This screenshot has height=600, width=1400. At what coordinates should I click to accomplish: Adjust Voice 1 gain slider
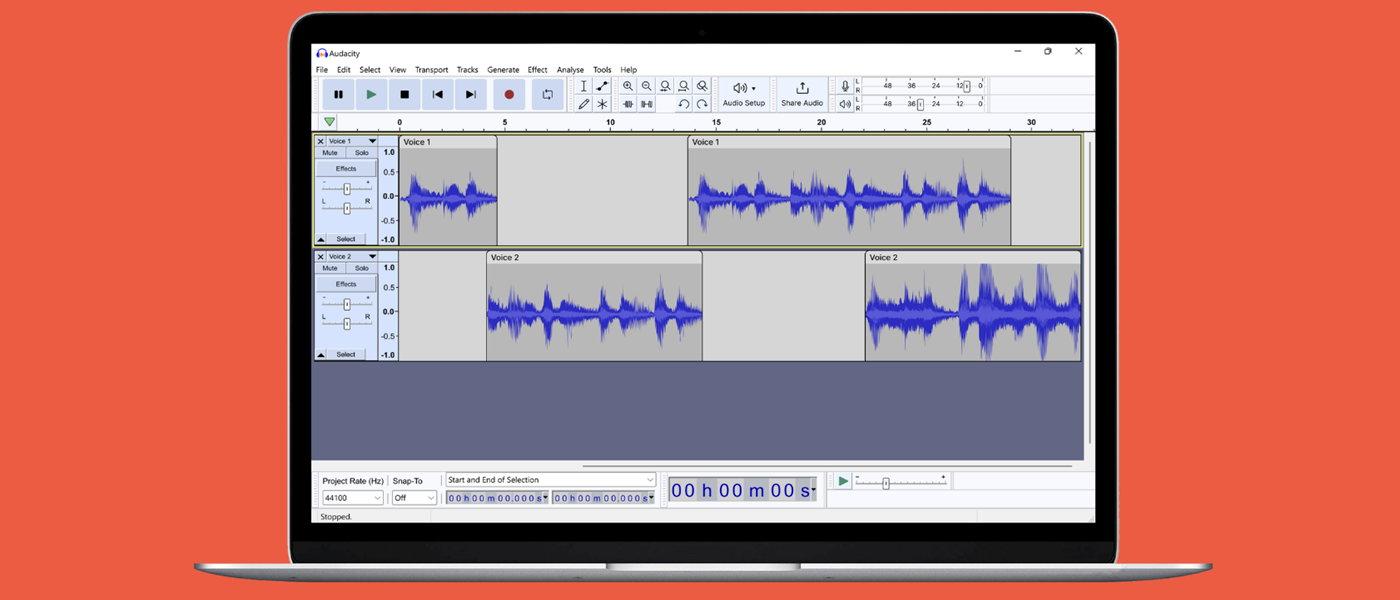[347, 189]
